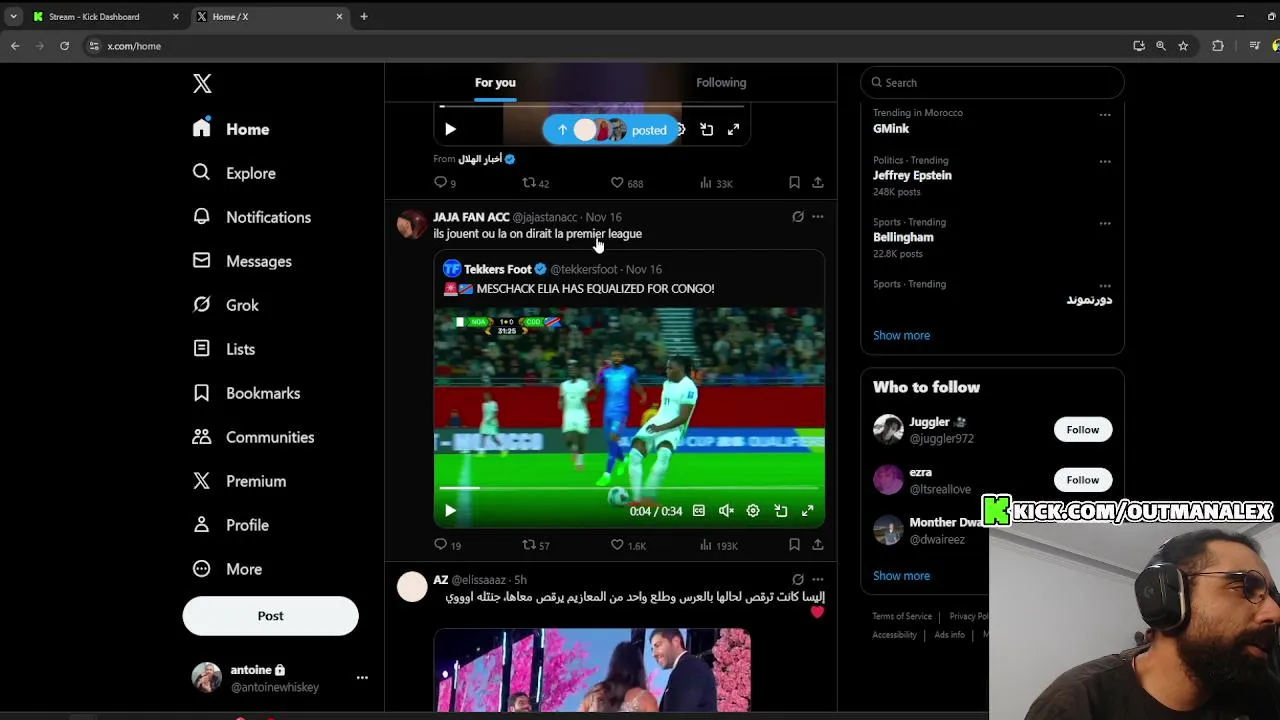
Task: Open more options on JAJA FAN ACC post
Action: 818,217
